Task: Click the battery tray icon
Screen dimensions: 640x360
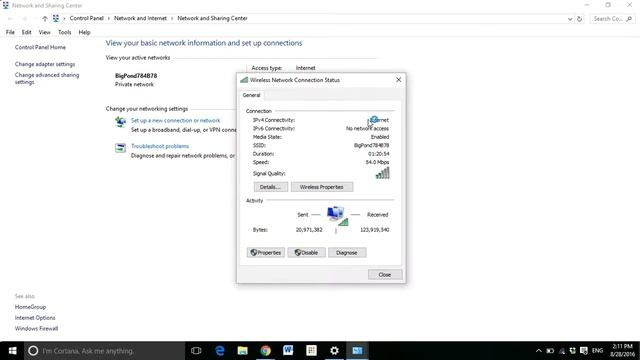Action: pyautogui.click(x=550, y=351)
